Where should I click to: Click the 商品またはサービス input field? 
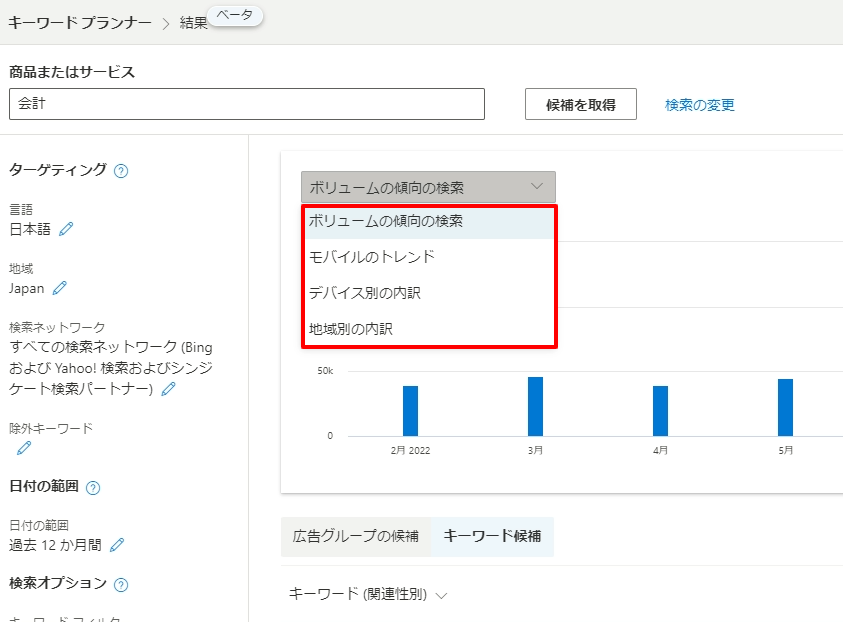tap(246, 104)
